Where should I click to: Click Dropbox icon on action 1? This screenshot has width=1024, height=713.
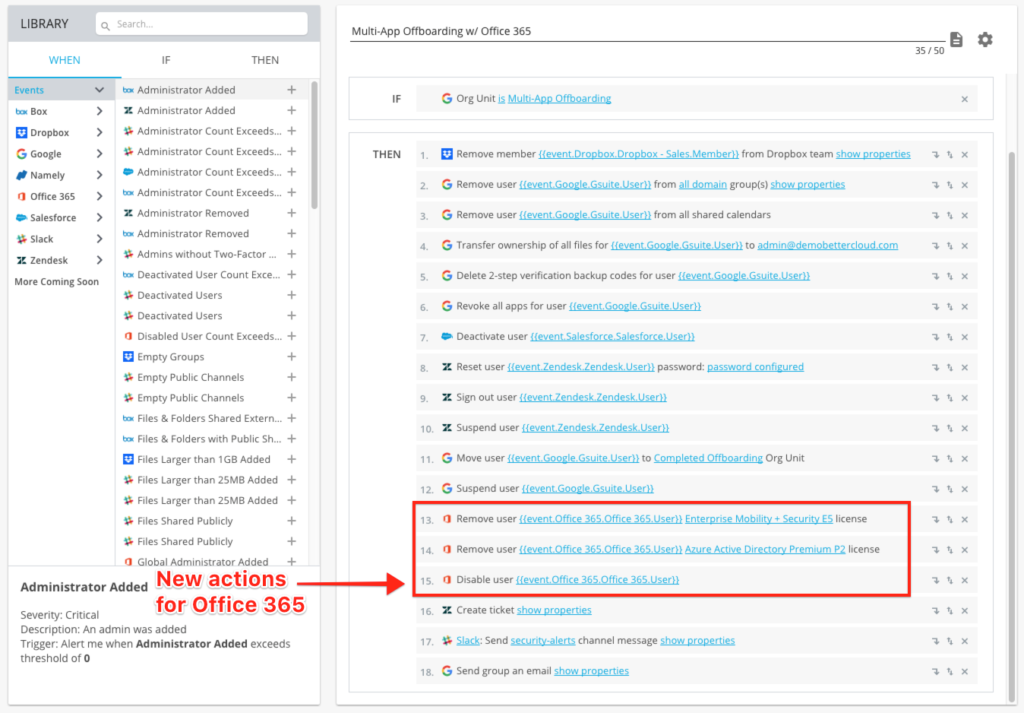tap(447, 154)
